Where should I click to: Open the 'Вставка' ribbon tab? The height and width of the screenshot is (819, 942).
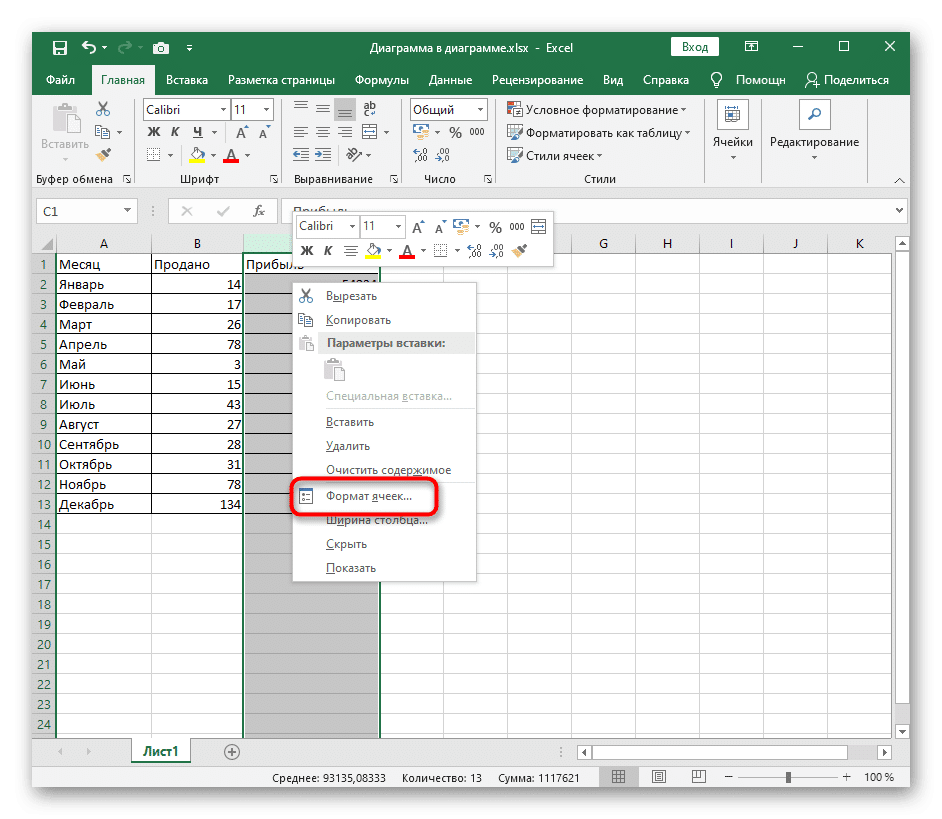(x=187, y=80)
